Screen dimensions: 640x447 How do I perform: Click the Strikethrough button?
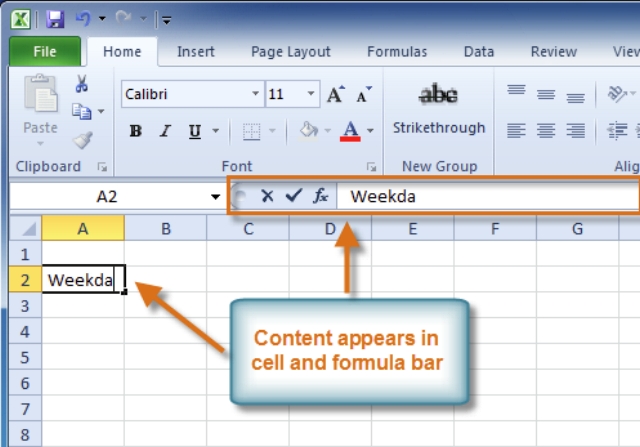pos(439,109)
